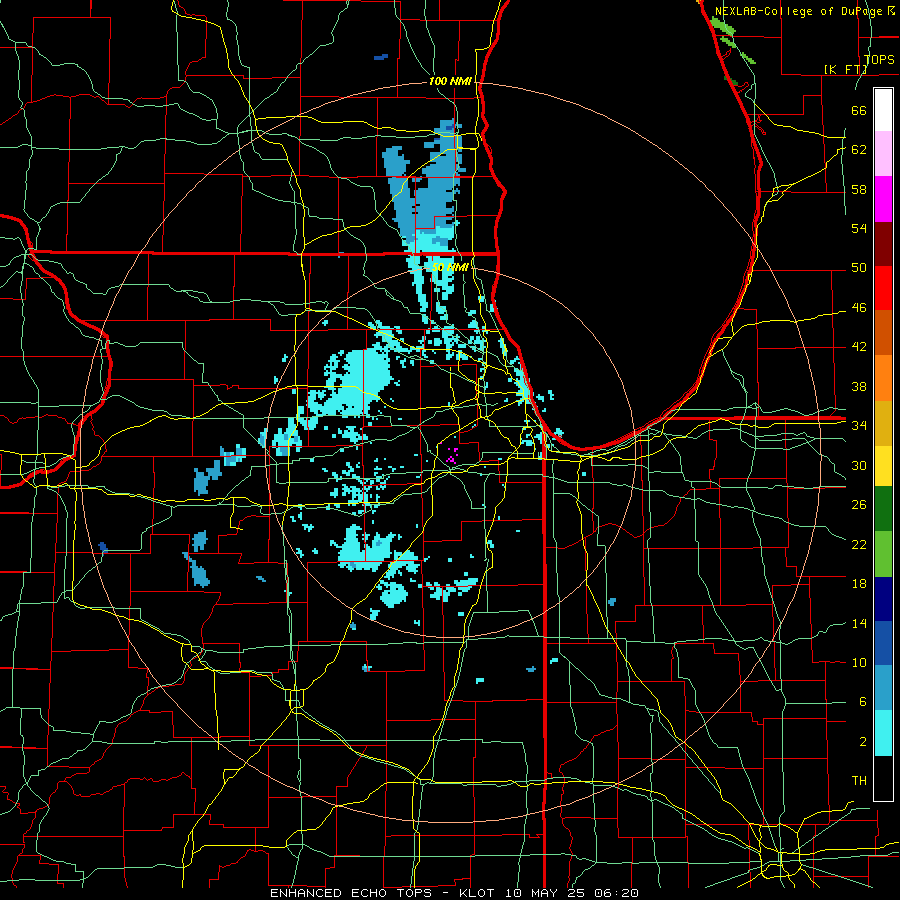Click the ENHANCED ECHO TOPS caption at bottom
This screenshot has height=900, width=900.
(x=455, y=893)
